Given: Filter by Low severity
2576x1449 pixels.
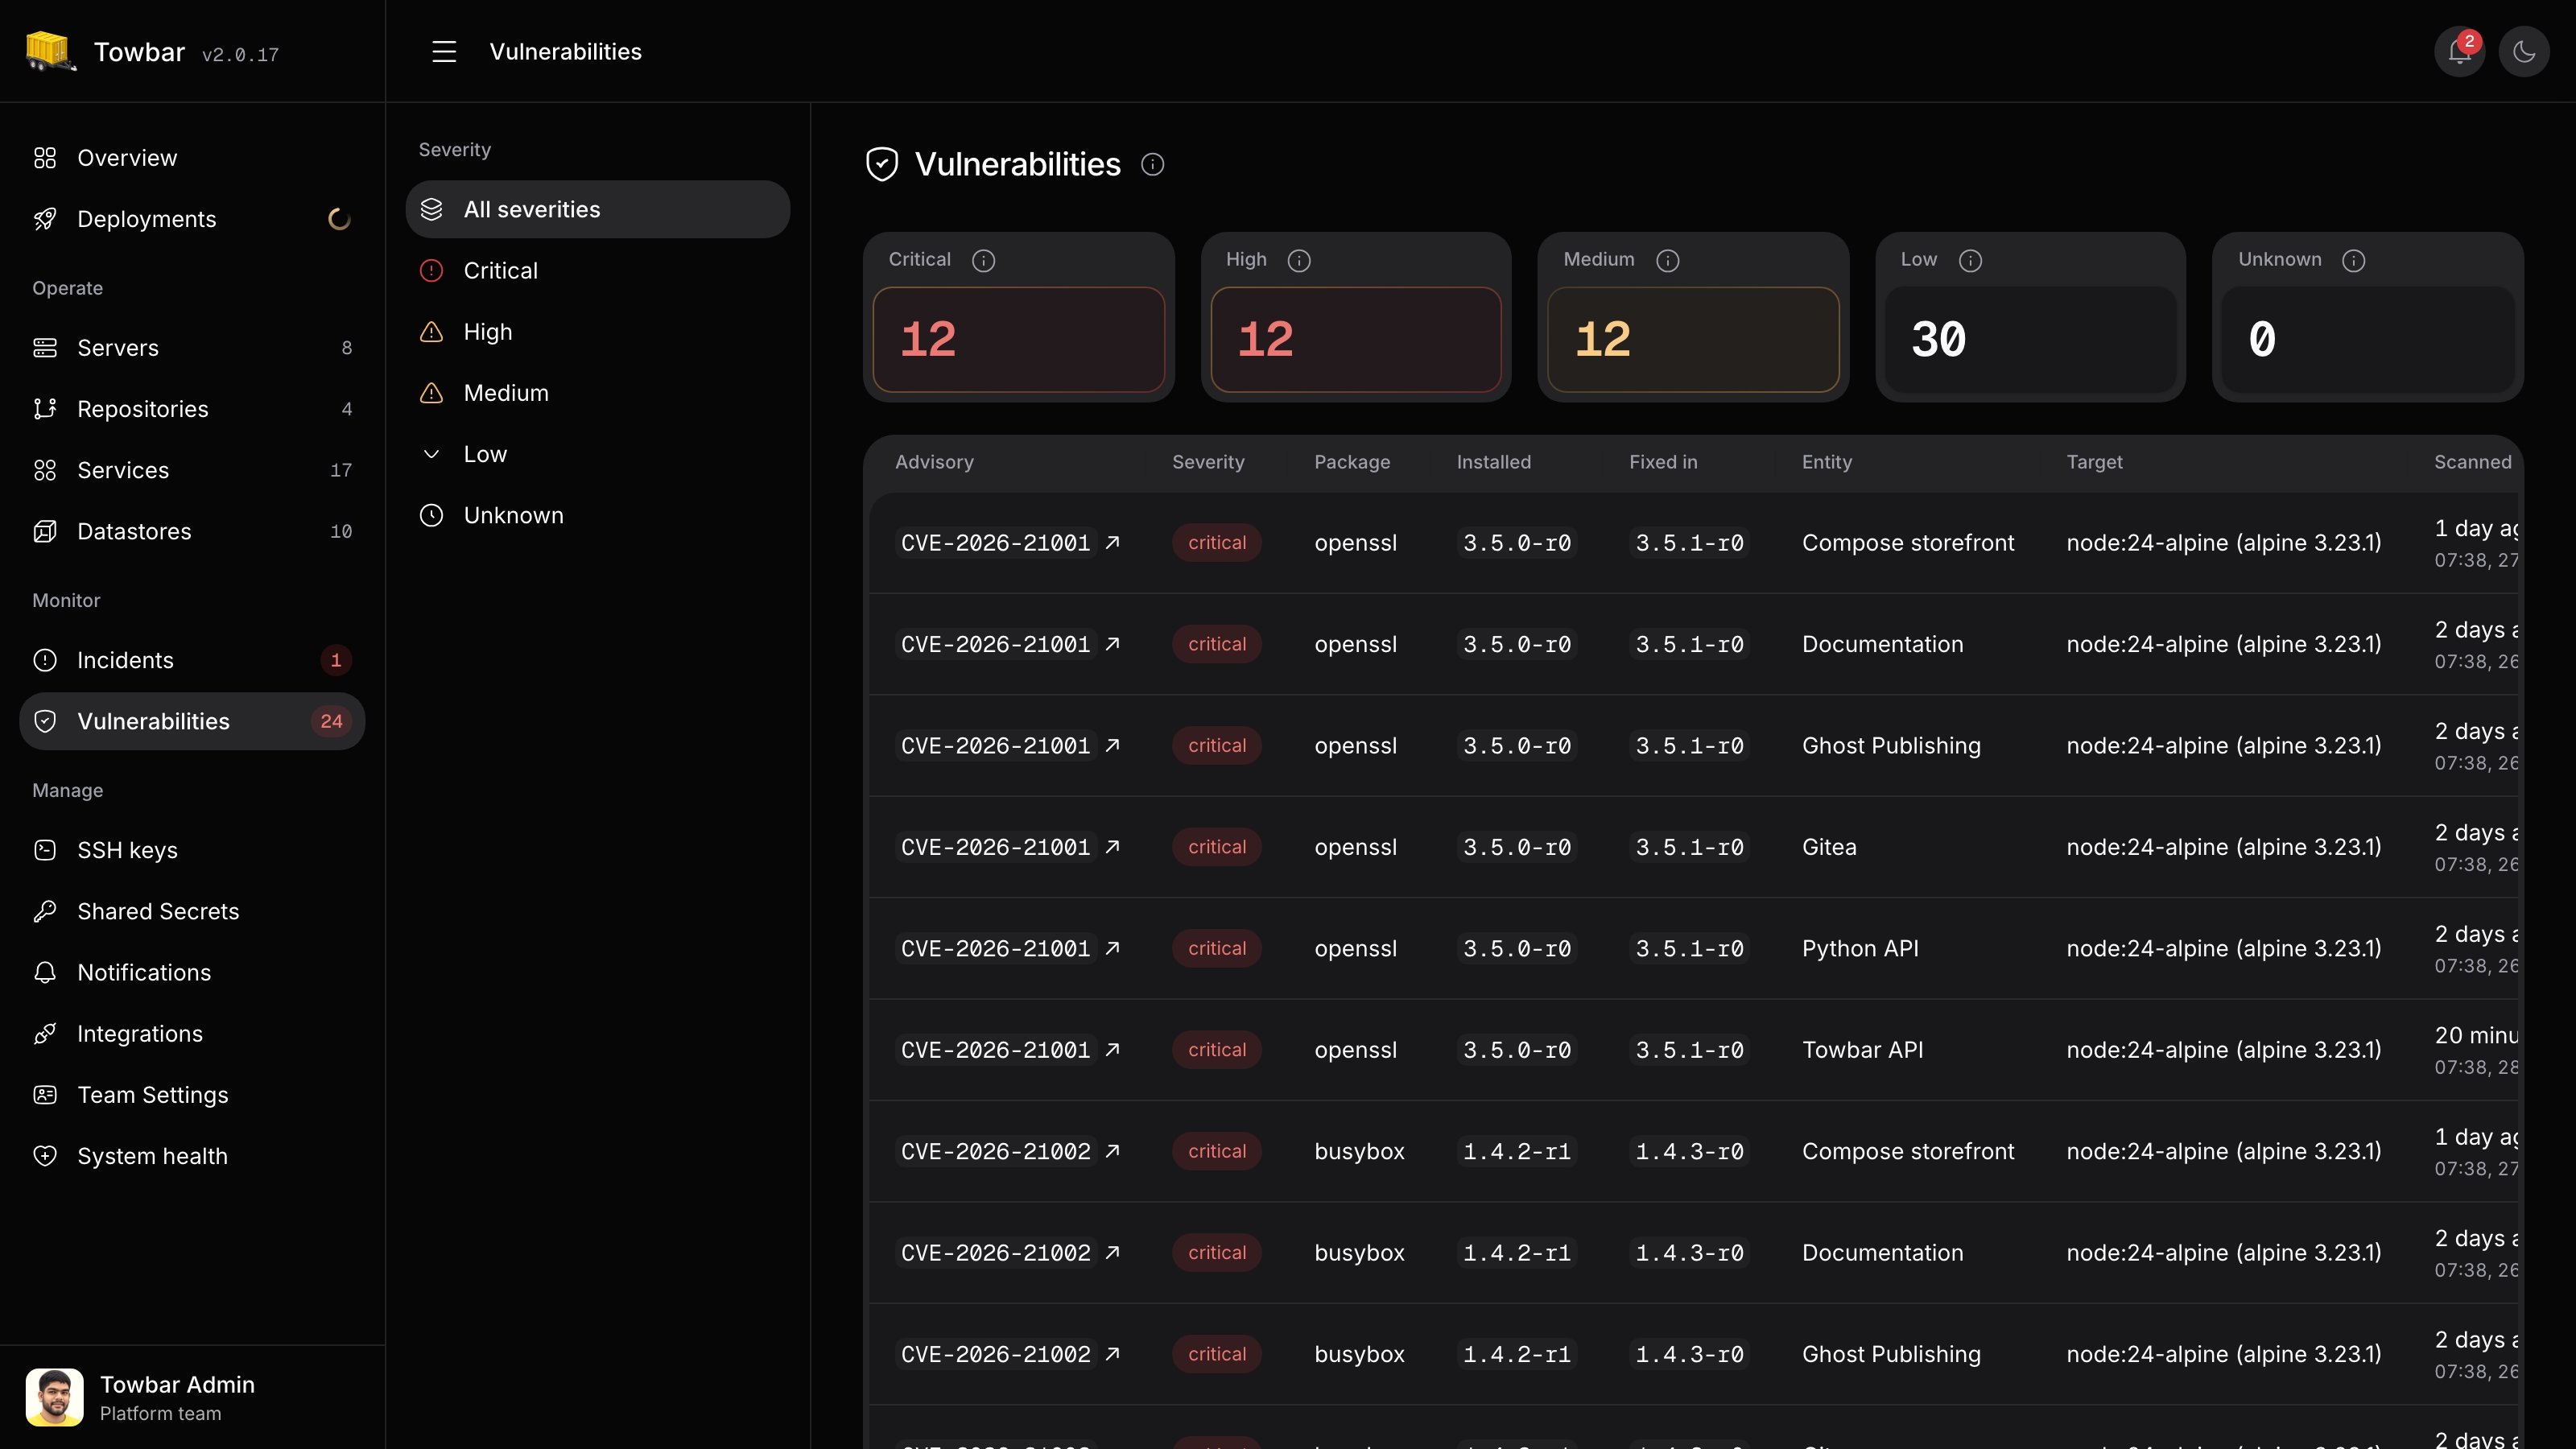Looking at the screenshot, I should tap(597, 453).
